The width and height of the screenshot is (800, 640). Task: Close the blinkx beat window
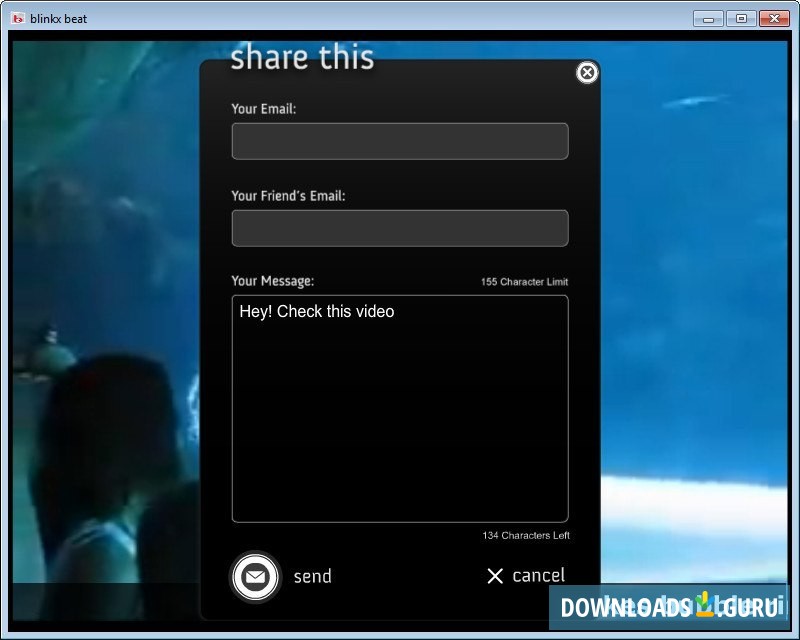coord(774,19)
